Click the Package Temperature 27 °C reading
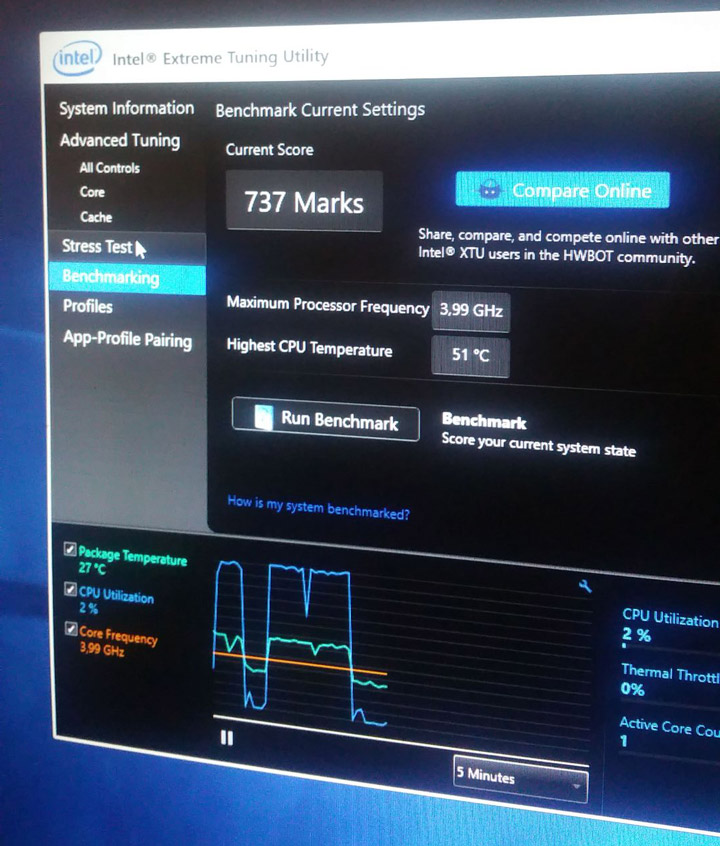 tap(92, 568)
